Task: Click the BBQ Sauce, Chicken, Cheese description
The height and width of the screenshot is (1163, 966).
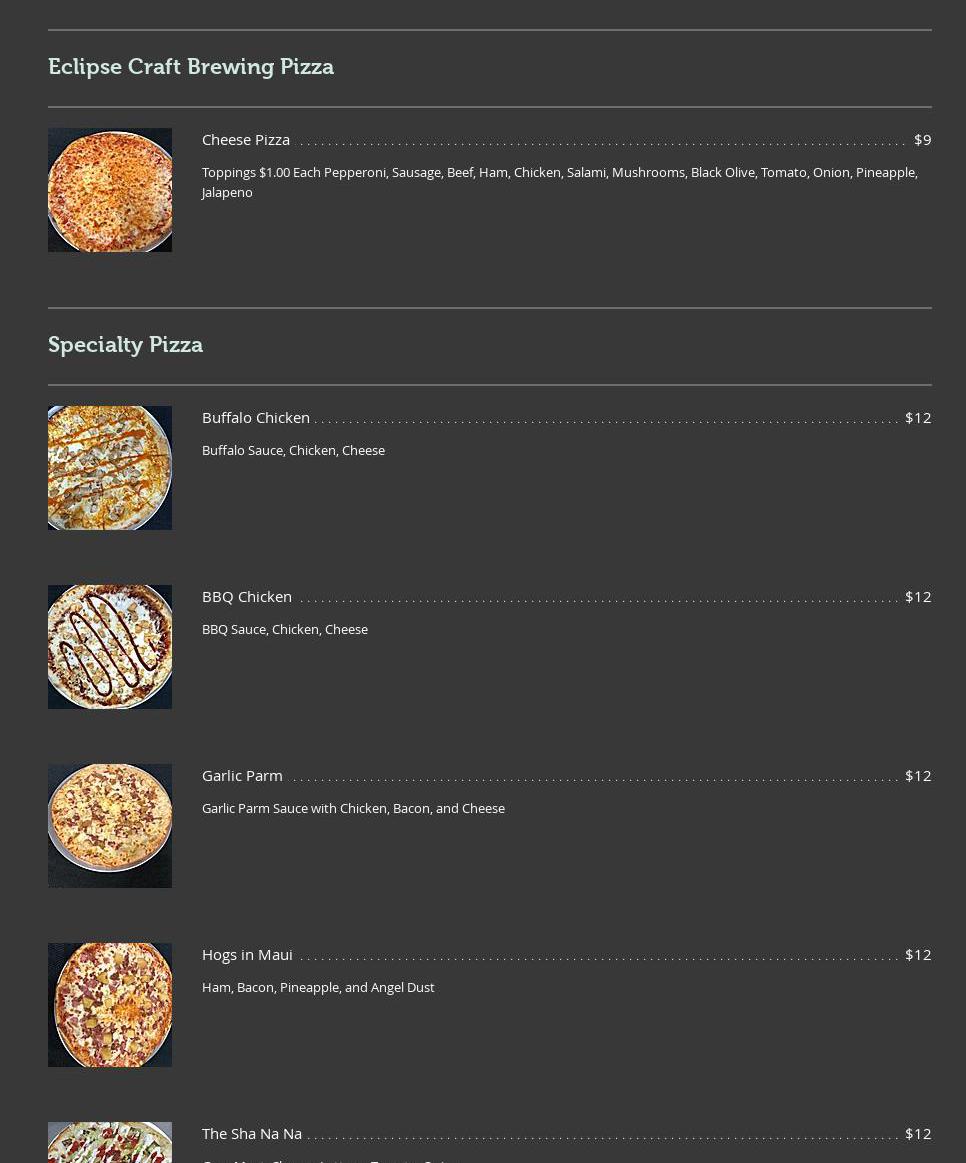Action: (285, 629)
